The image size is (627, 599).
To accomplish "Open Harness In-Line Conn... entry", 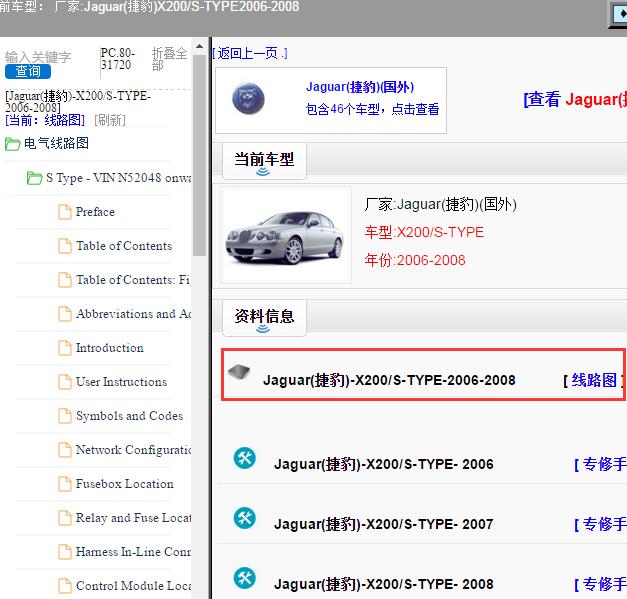I will click(133, 552).
